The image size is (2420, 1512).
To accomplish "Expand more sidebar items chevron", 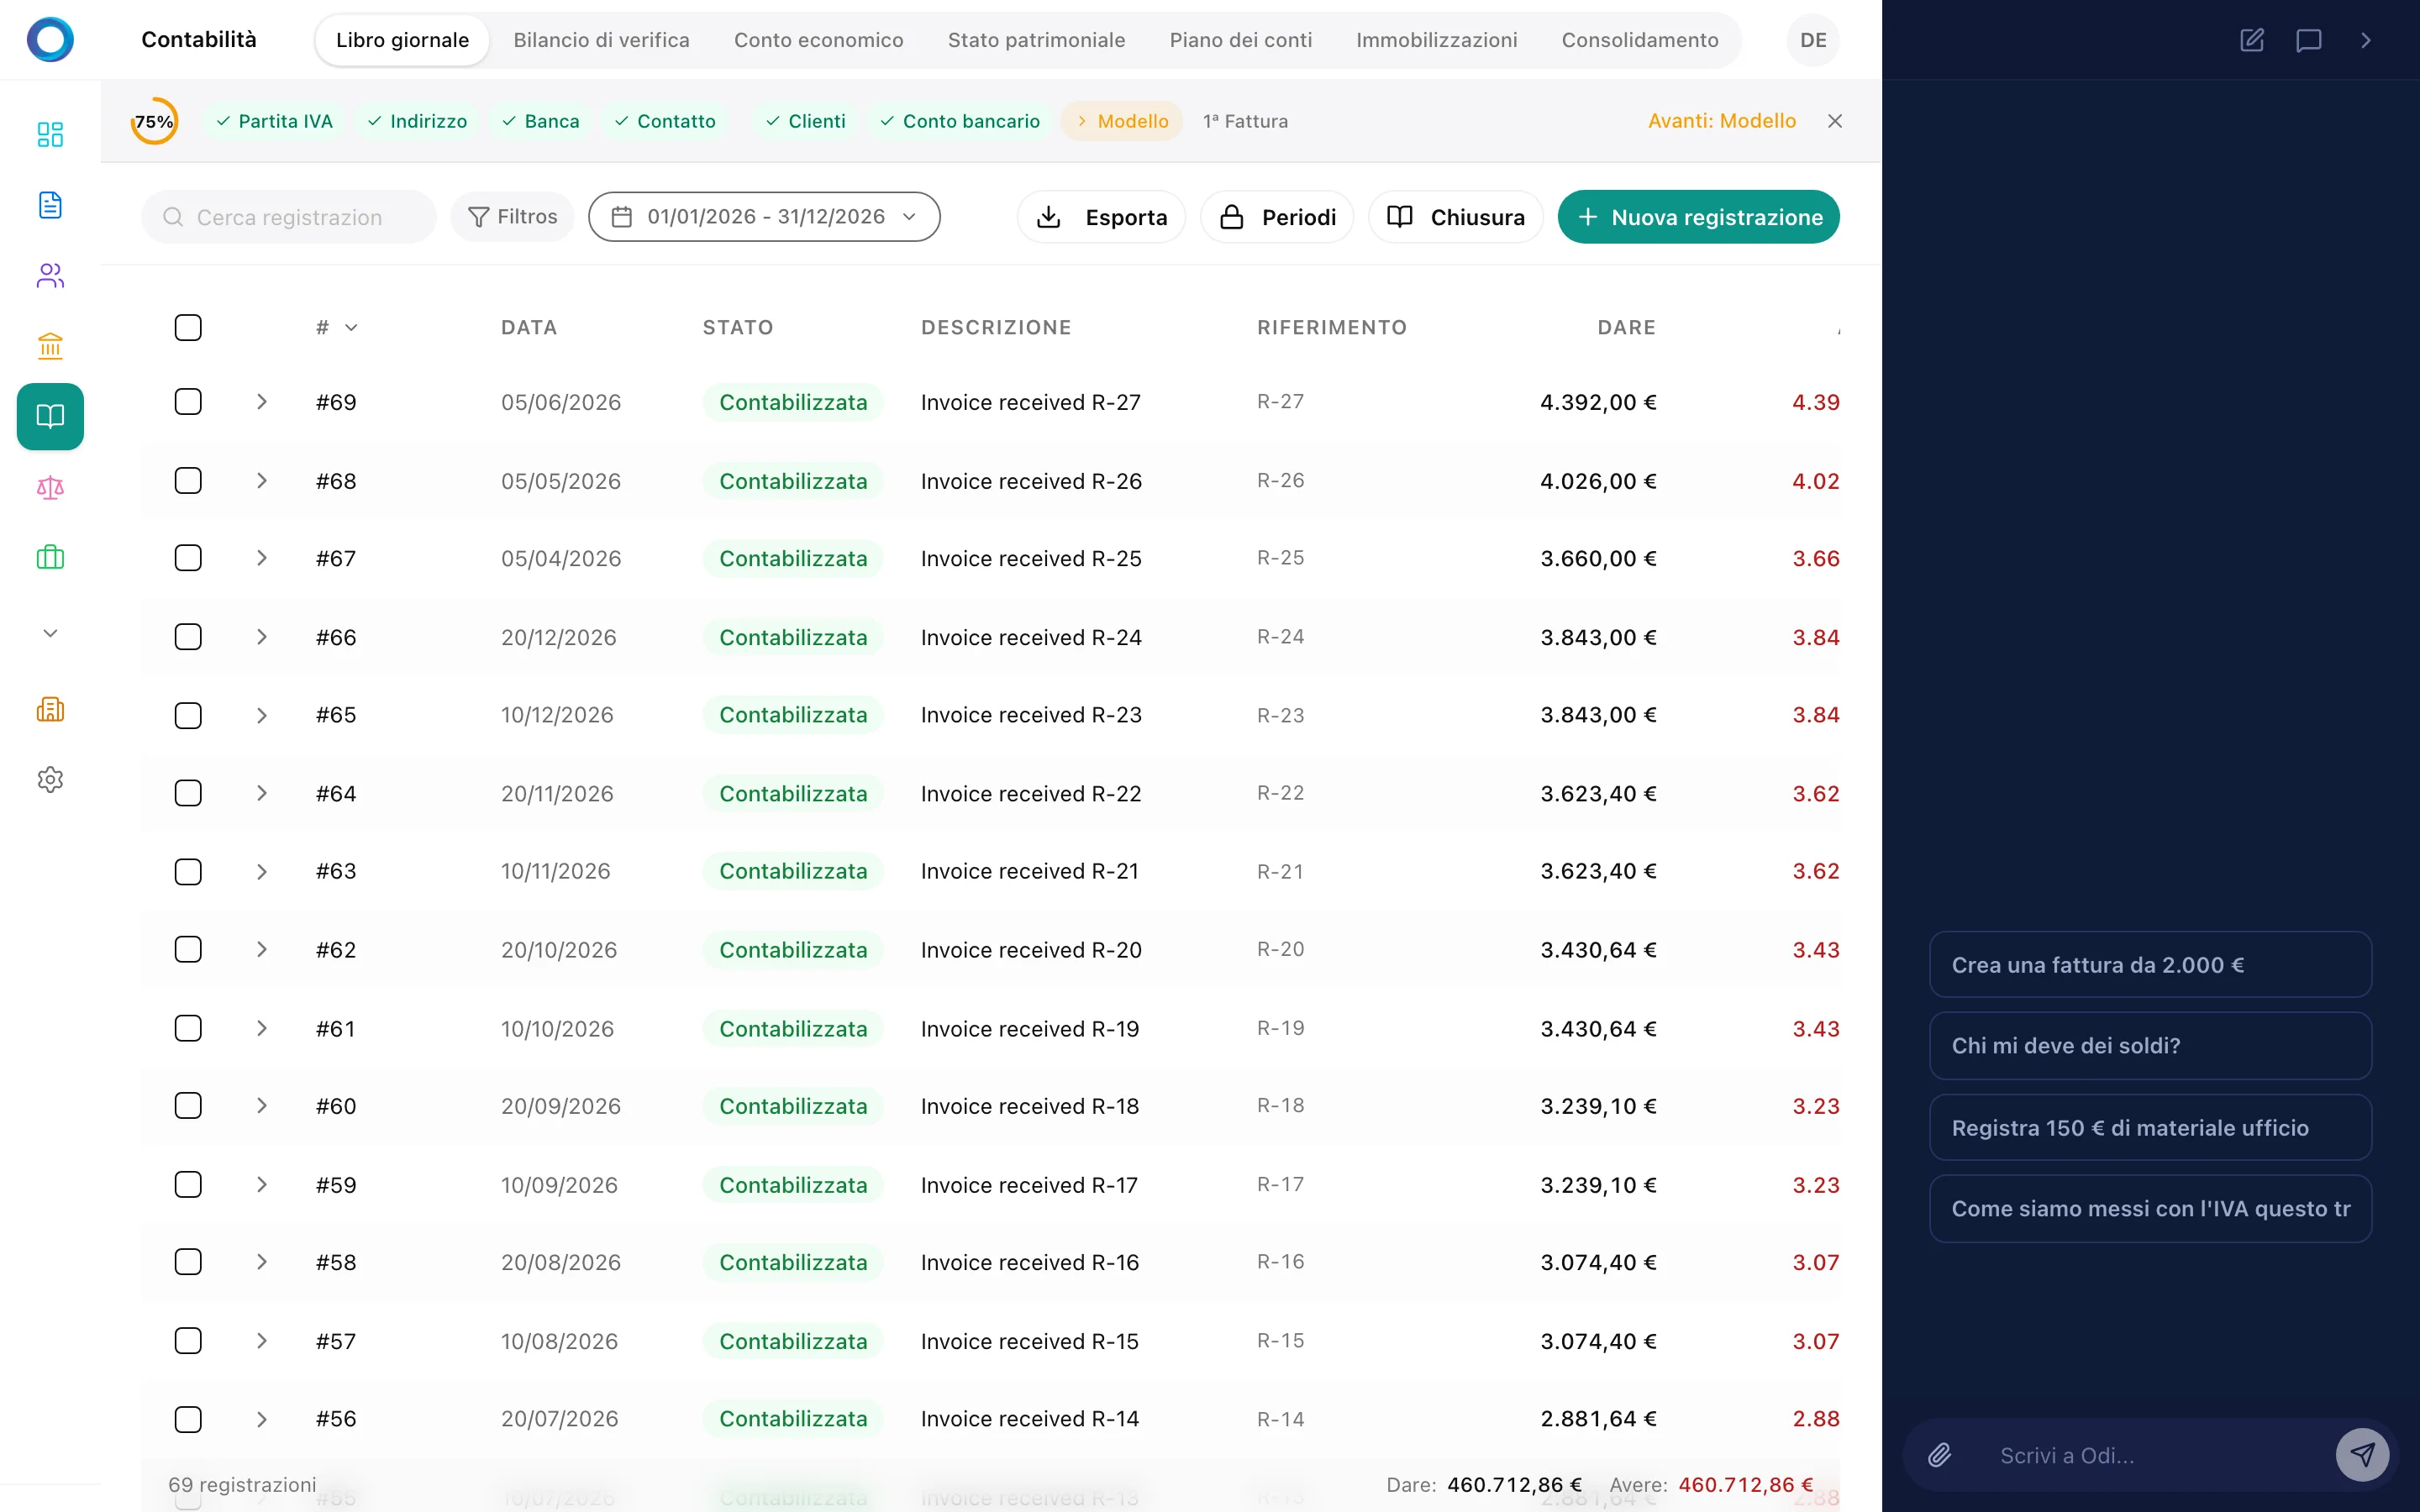I will click(x=50, y=633).
